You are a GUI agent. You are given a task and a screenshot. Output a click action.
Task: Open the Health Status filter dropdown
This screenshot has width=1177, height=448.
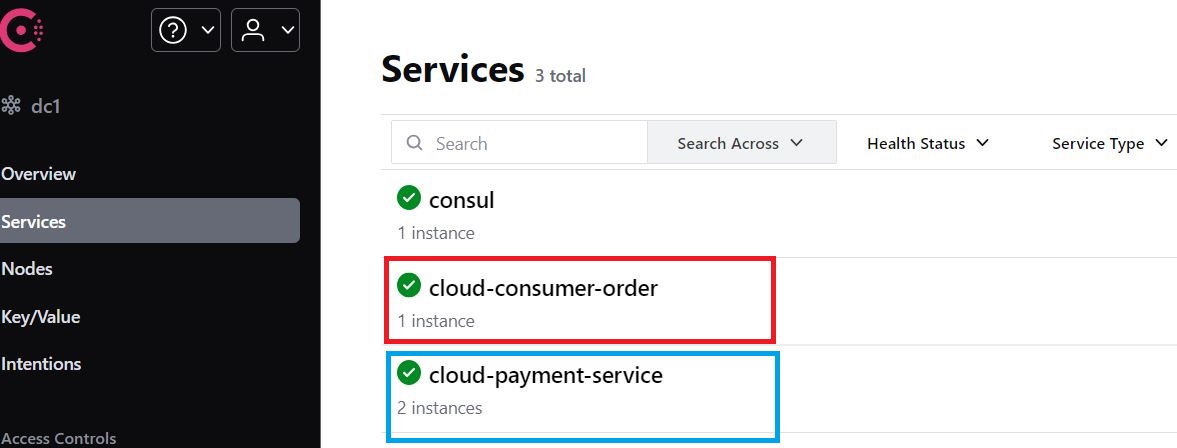(927, 143)
